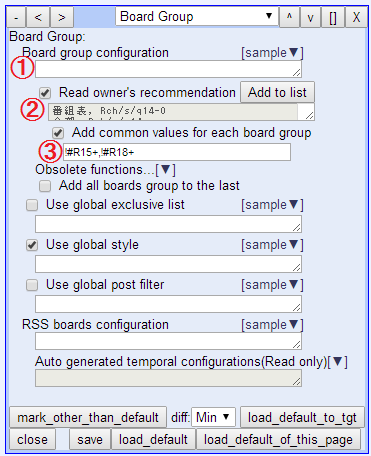Toggle Read owner's recommendation checkbox
371x456 pixels.
click(x=45, y=93)
